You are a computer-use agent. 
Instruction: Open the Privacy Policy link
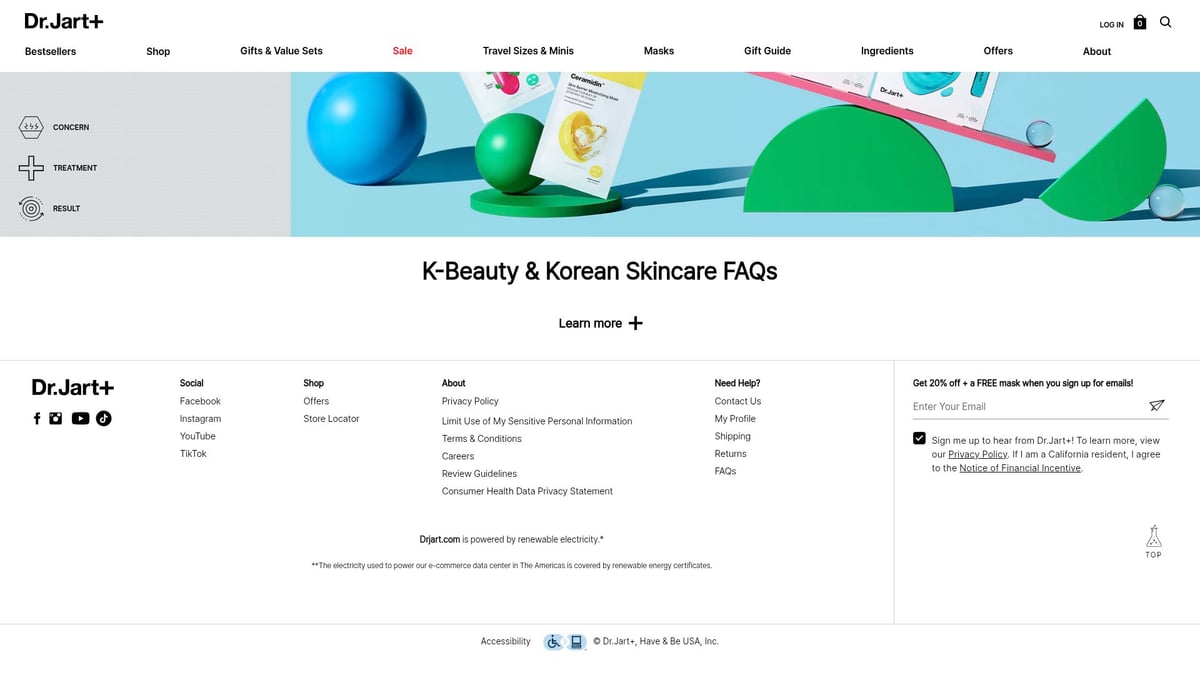[x=468, y=401]
